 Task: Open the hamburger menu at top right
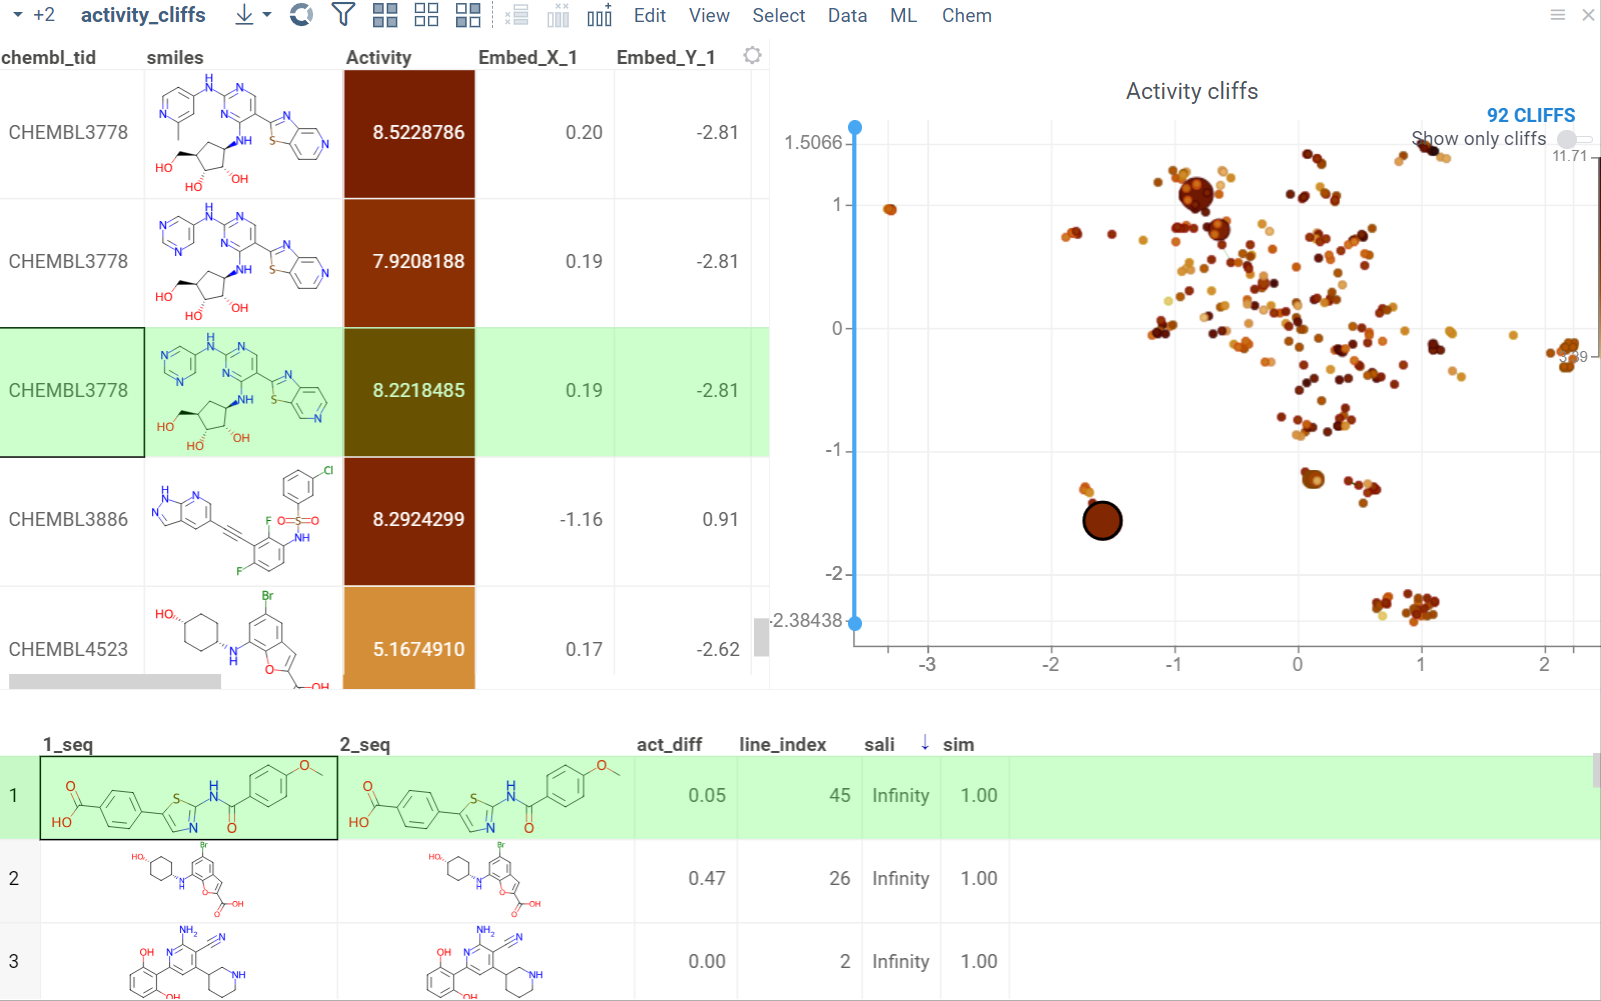click(x=1557, y=15)
